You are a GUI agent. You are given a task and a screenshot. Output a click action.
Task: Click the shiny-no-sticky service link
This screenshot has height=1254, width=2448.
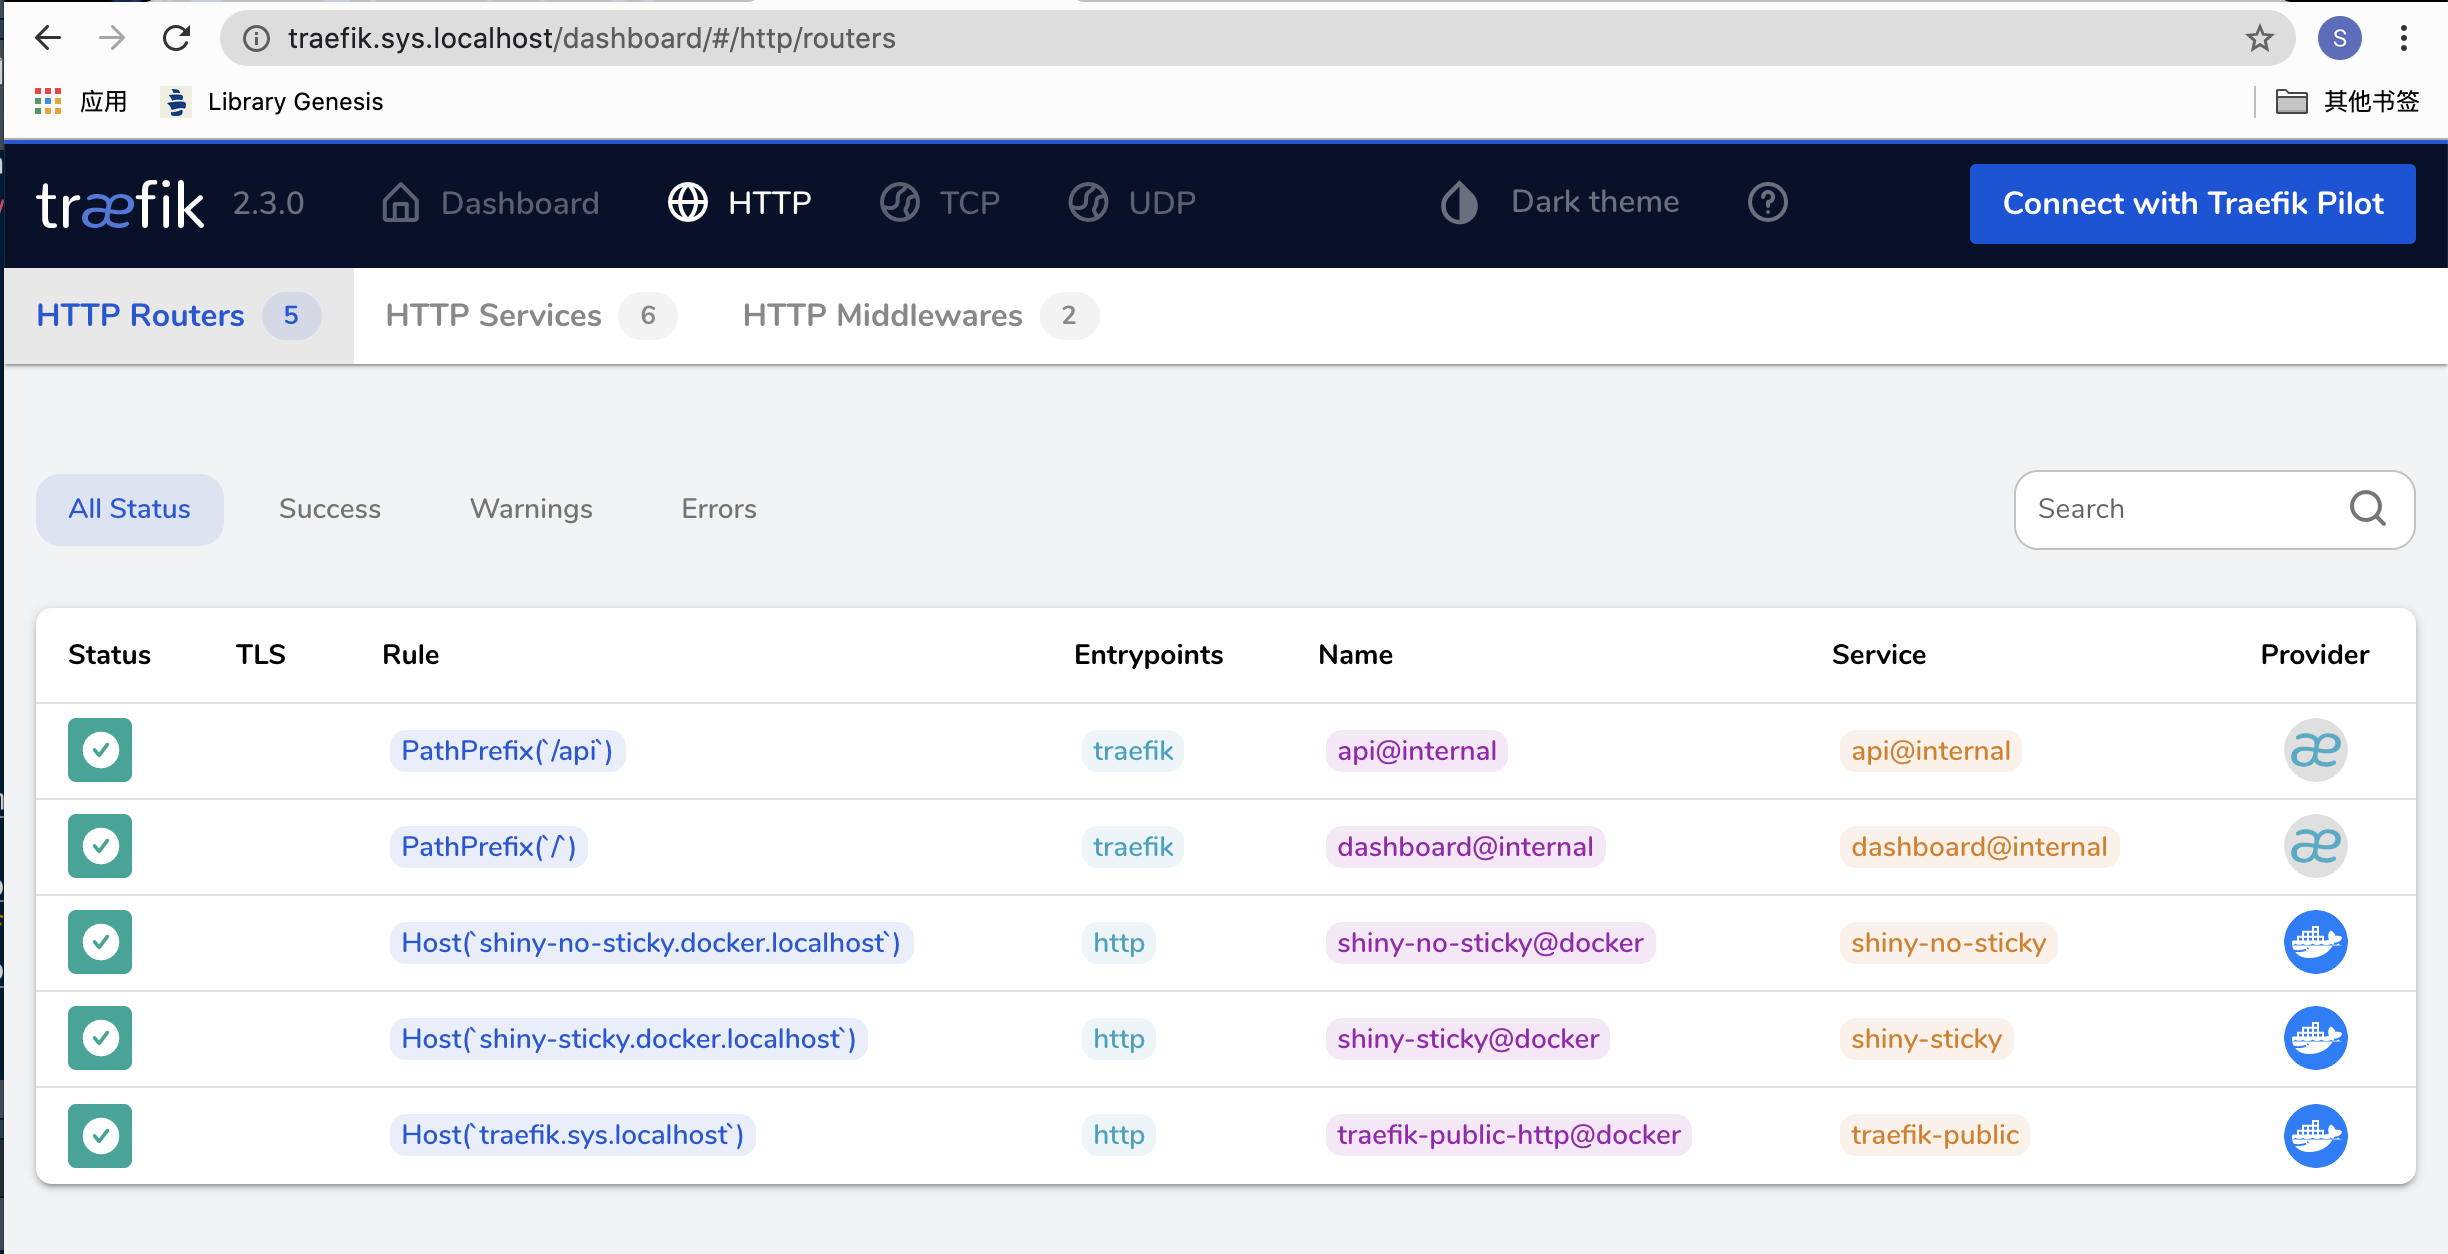tap(1946, 942)
